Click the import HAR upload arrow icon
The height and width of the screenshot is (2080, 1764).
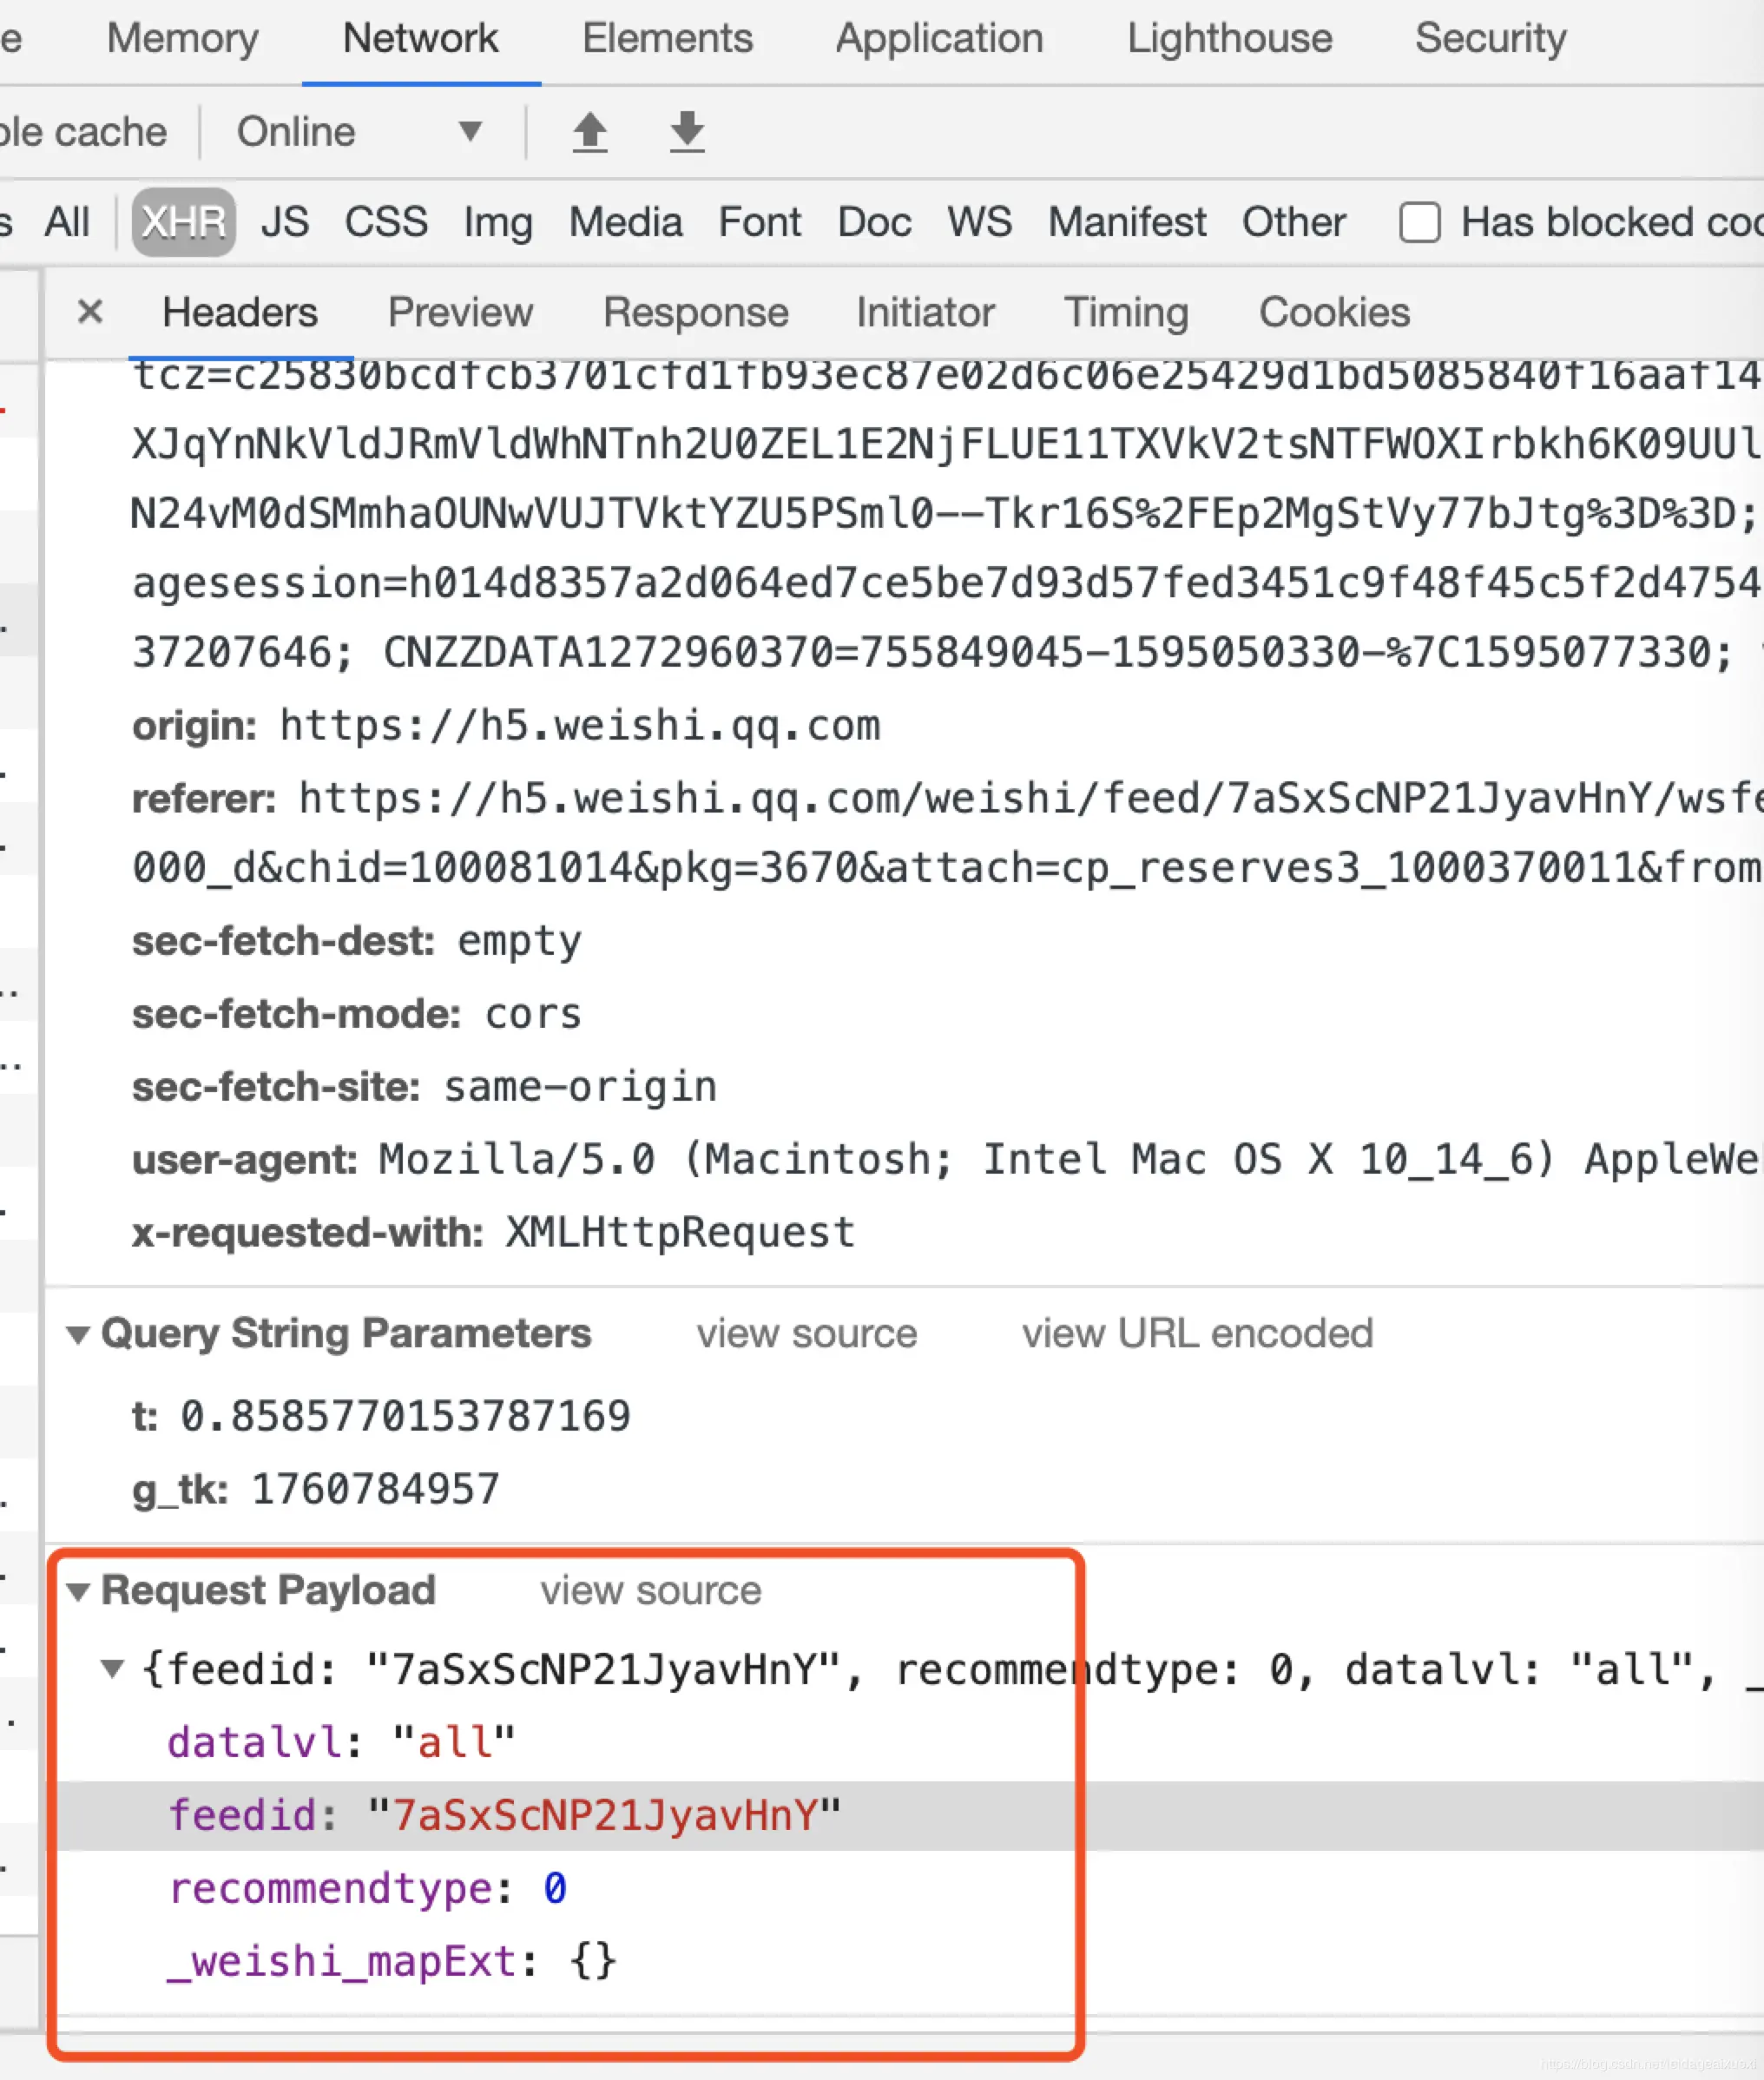tap(590, 132)
